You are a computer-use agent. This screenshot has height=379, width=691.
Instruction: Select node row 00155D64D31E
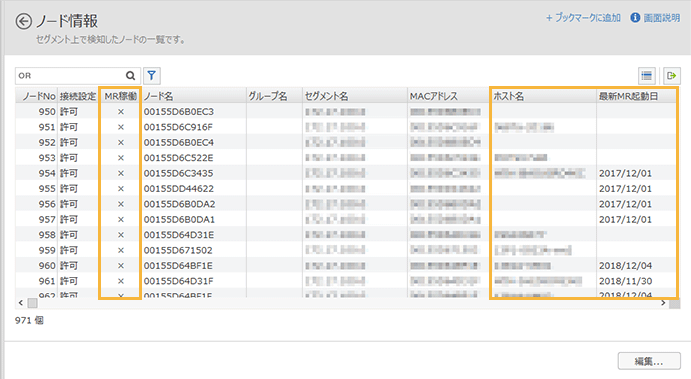pos(346,235)
